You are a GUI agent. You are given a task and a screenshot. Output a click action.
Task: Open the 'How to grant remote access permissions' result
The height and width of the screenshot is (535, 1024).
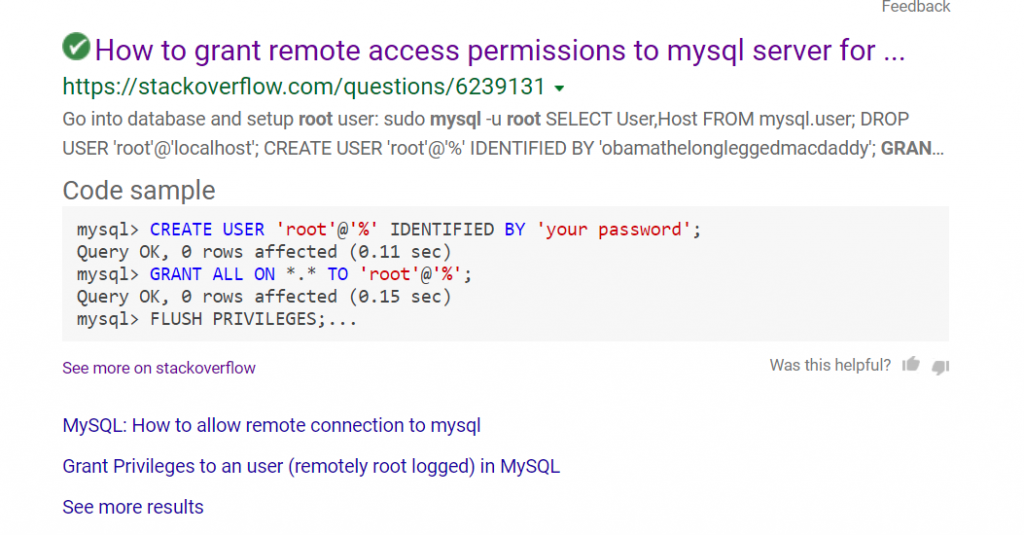[x=500, y=49]
